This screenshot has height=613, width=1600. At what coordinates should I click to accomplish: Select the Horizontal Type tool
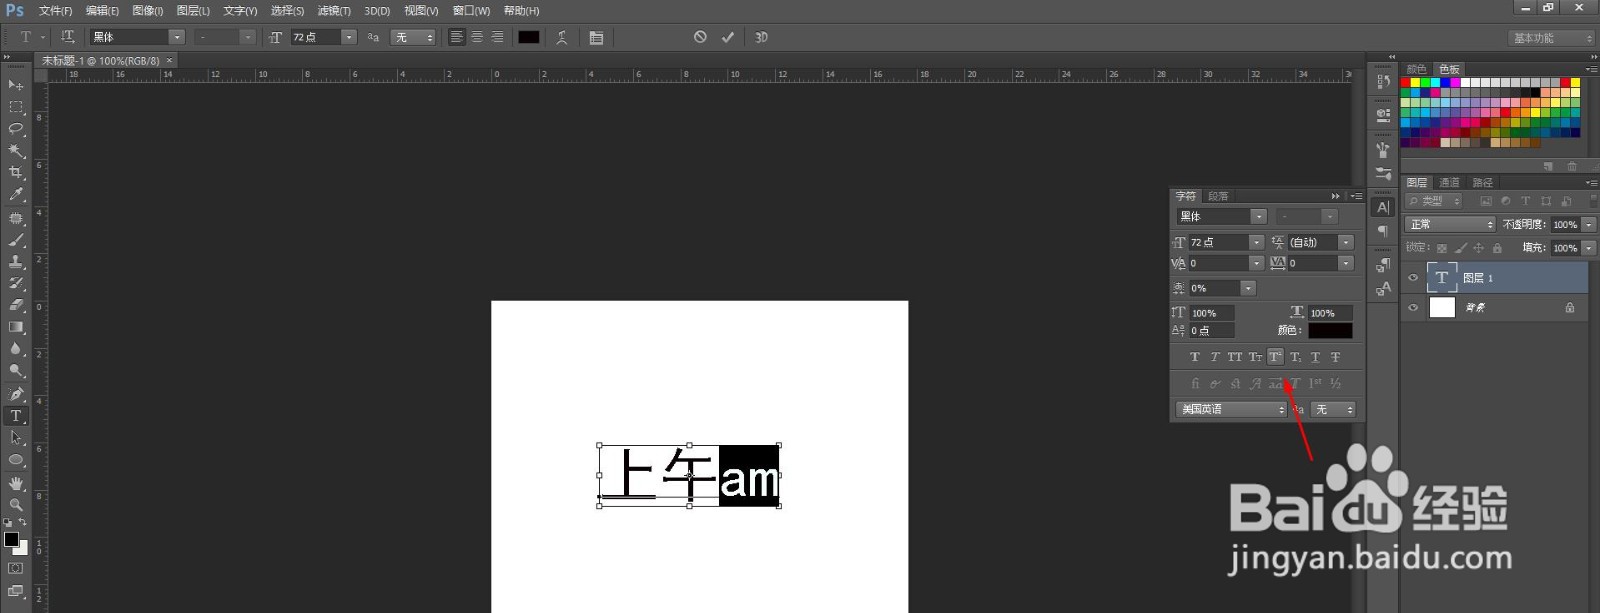[15, 416]
